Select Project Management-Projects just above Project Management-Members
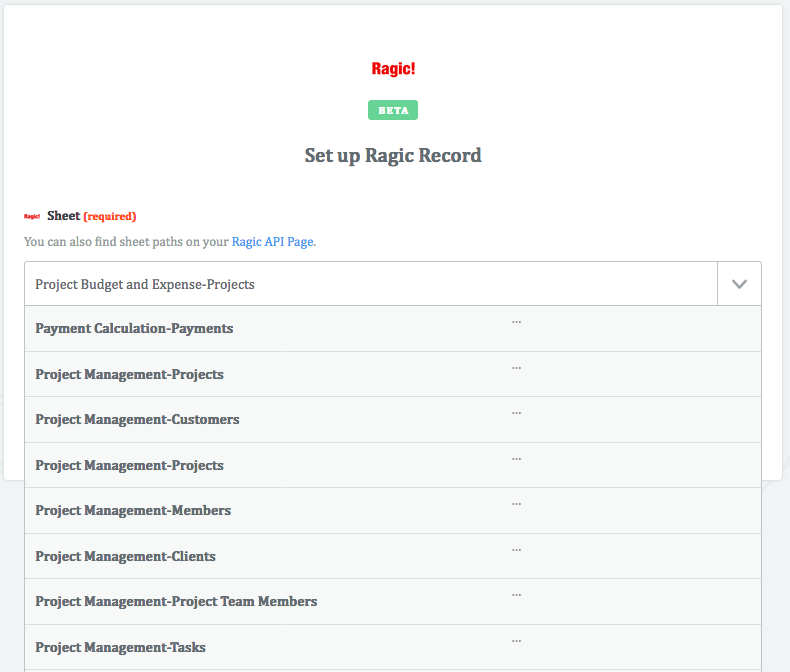 pos(129,466)
